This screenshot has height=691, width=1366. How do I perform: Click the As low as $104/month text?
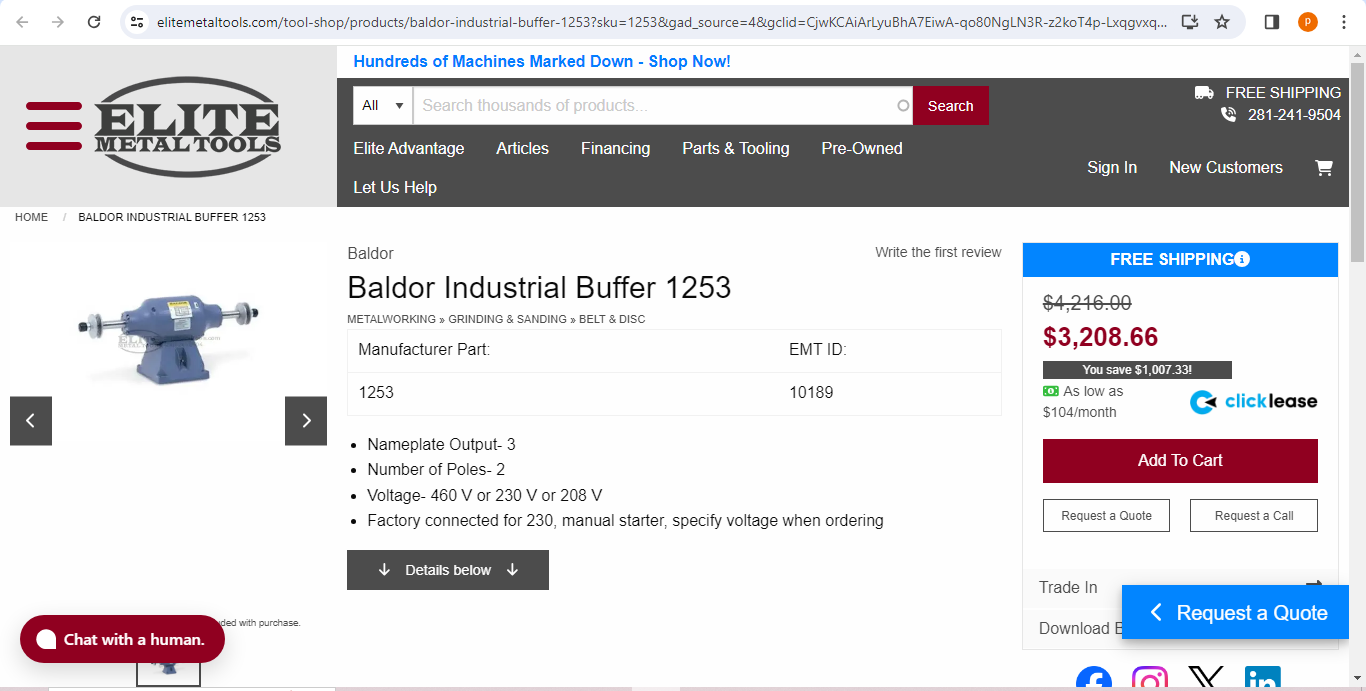click(x=1083, y=402)
